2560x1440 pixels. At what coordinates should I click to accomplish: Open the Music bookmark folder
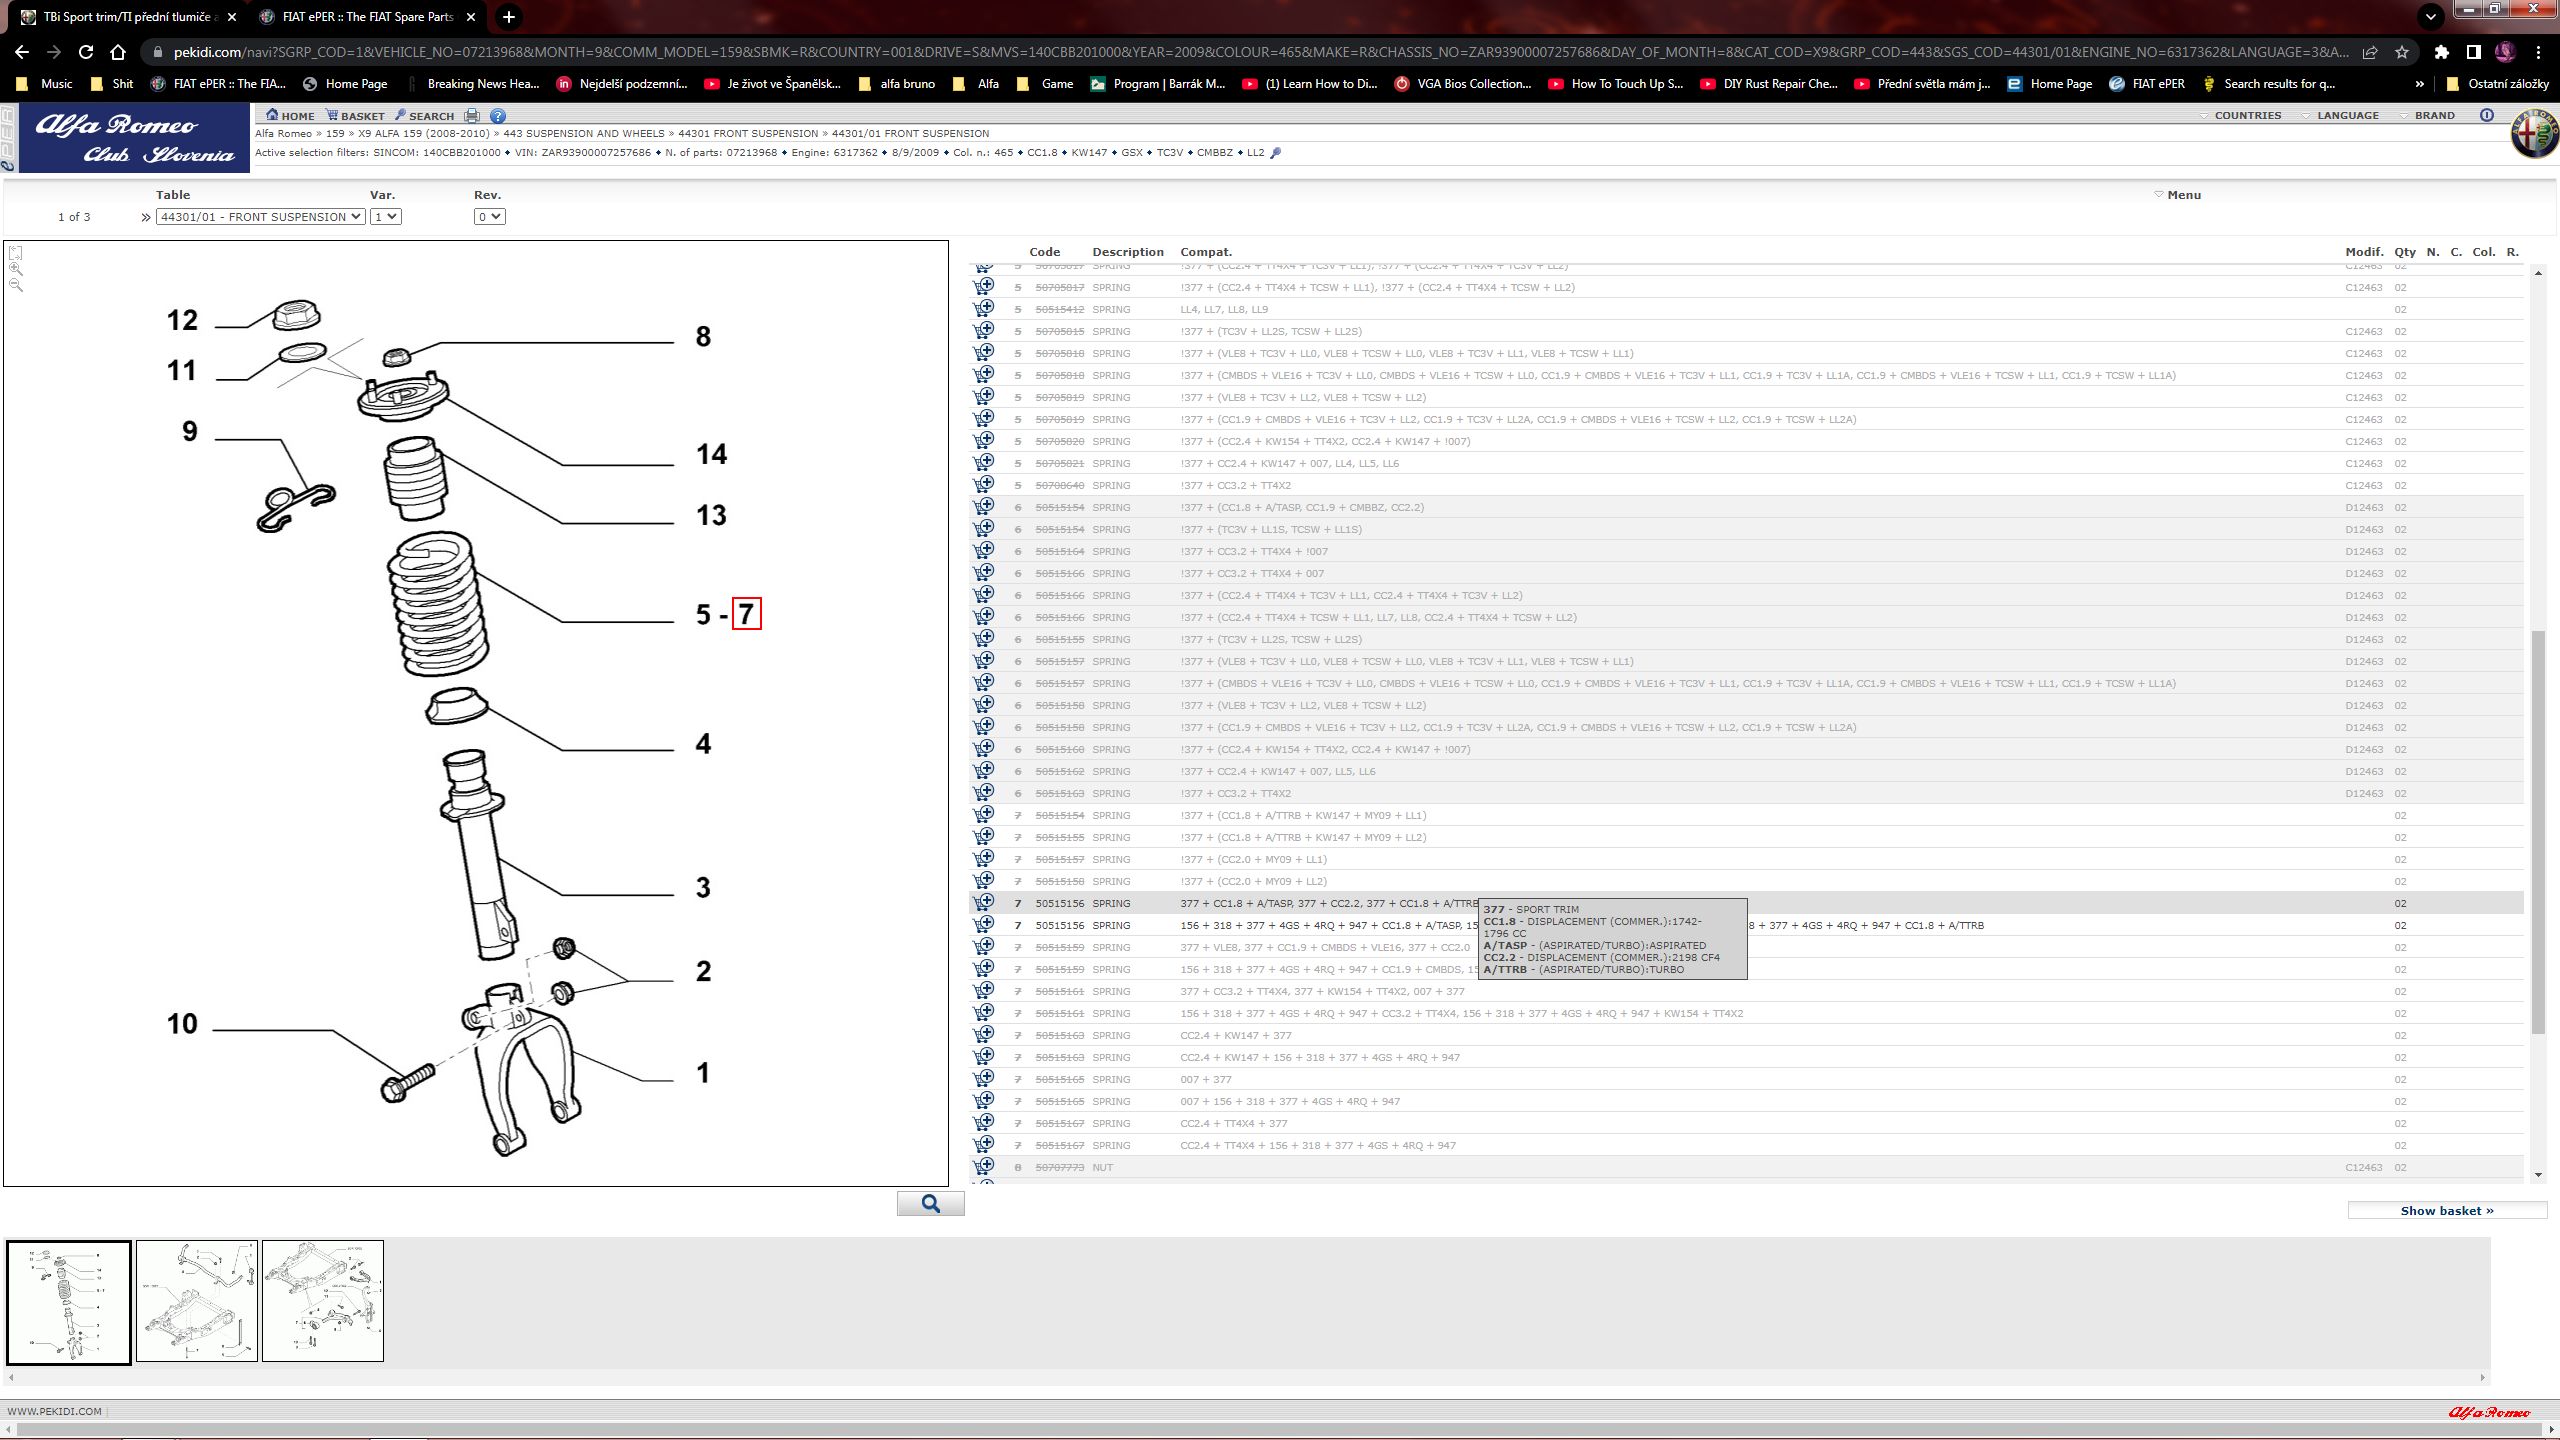pyautogui.click(x=45, y=84)
